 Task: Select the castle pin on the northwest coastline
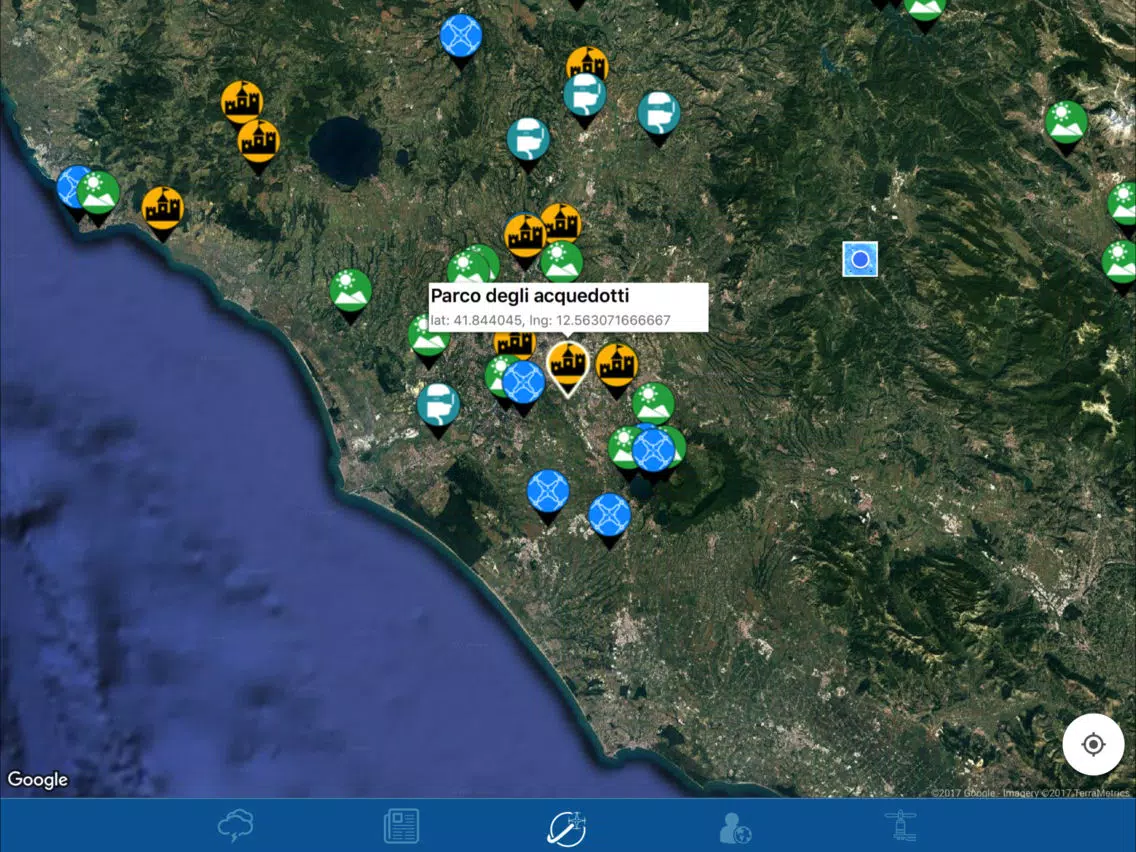(x=163, y=208)
